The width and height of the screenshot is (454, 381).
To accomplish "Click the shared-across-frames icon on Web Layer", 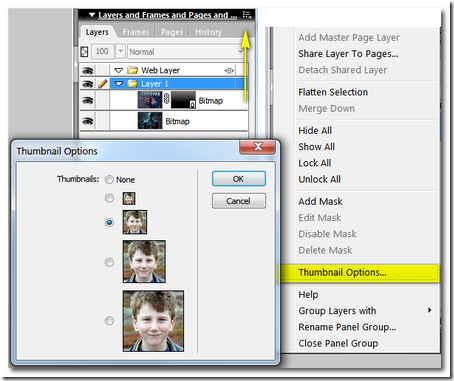I will coord(229,70).
